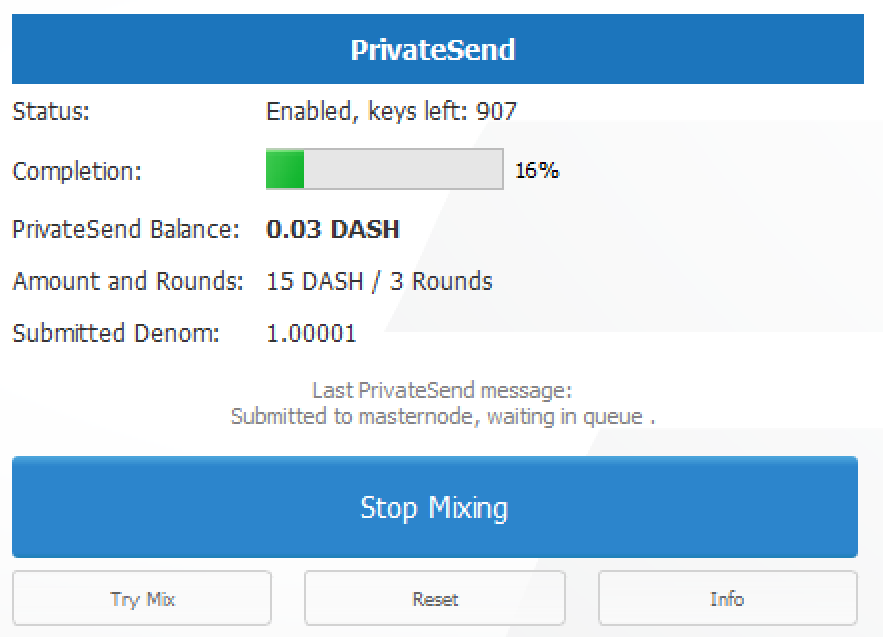
Task: Click the green filled portion of completion bar
Action: [285, 170]
